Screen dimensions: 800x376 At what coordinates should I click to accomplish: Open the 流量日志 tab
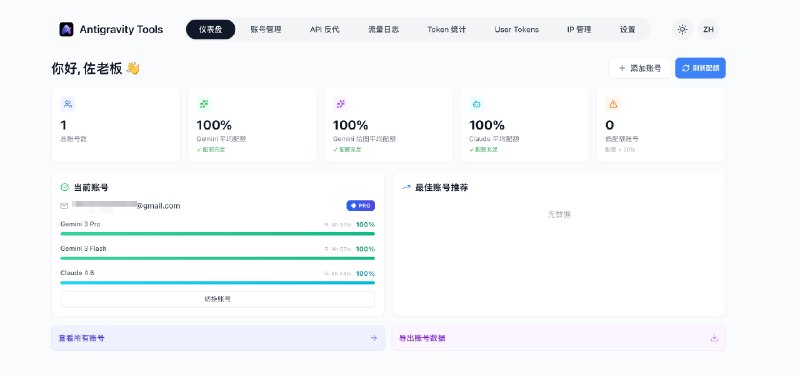[384, 30]
